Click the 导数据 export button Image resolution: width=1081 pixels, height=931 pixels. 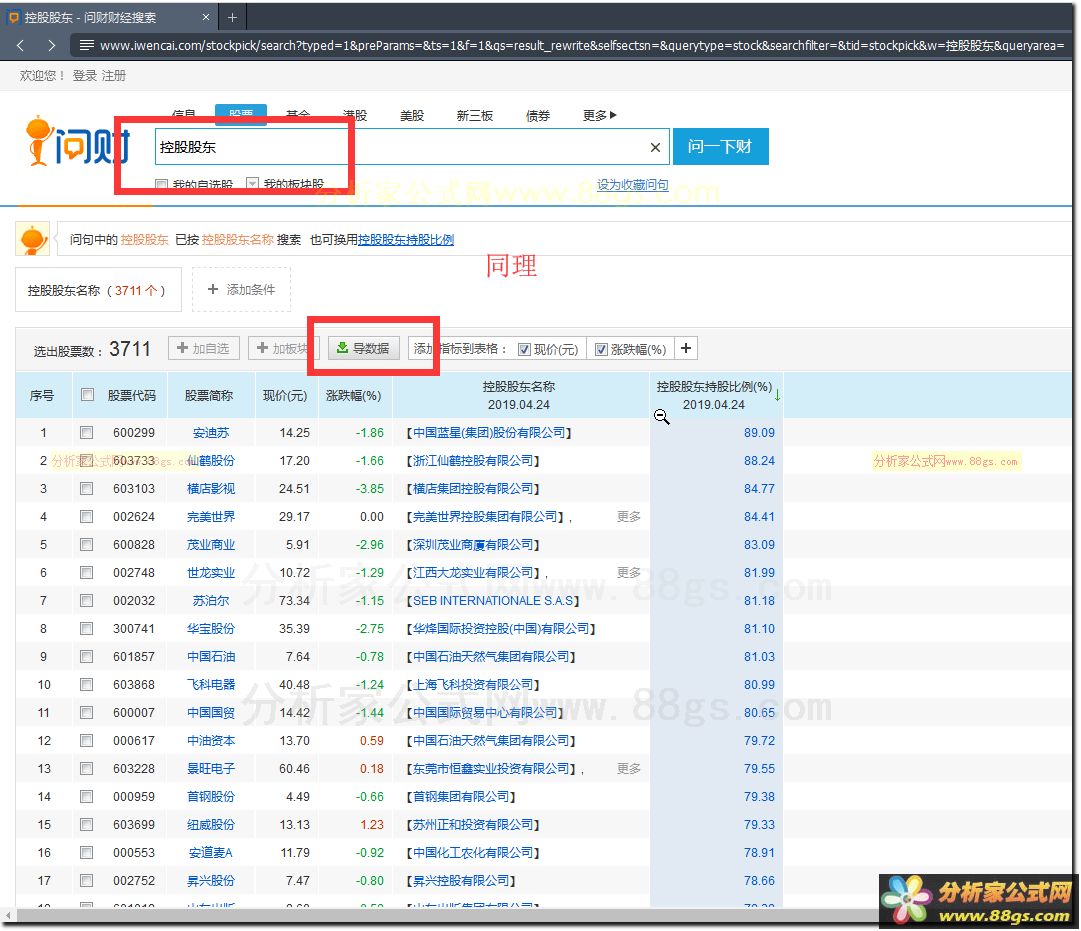click(x=363, y=348)
